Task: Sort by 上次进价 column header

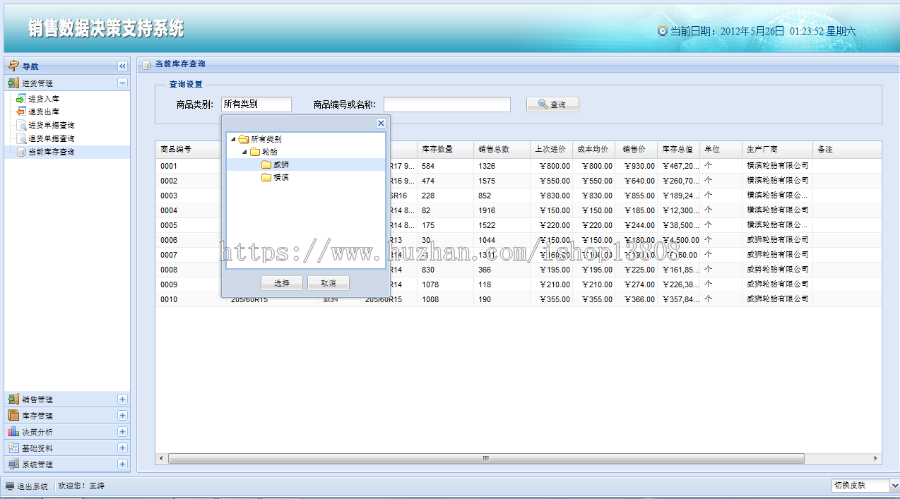Action: (x=551, y=149)
